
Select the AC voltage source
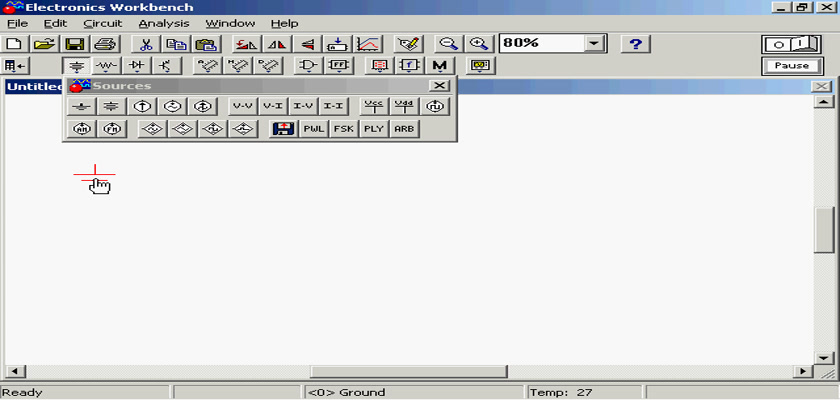tap(172, 107)
